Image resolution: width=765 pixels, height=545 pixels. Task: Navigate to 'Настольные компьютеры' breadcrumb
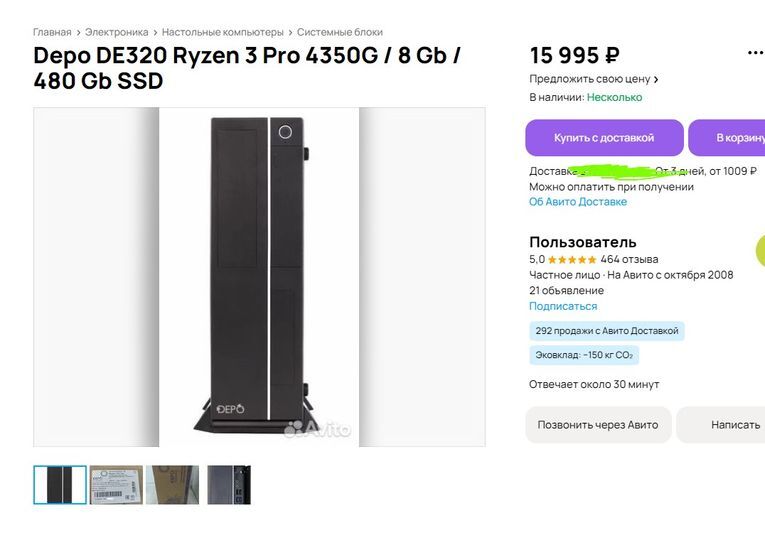click(222, 32)
